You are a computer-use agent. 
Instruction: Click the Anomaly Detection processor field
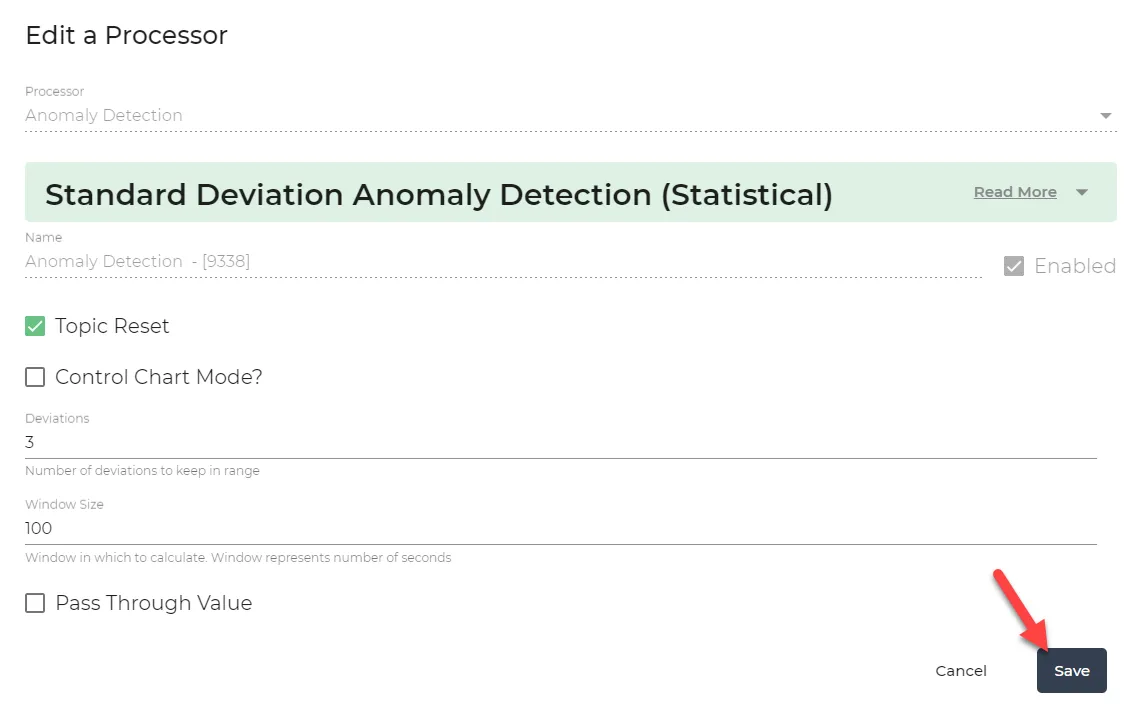tap(570, 115)
